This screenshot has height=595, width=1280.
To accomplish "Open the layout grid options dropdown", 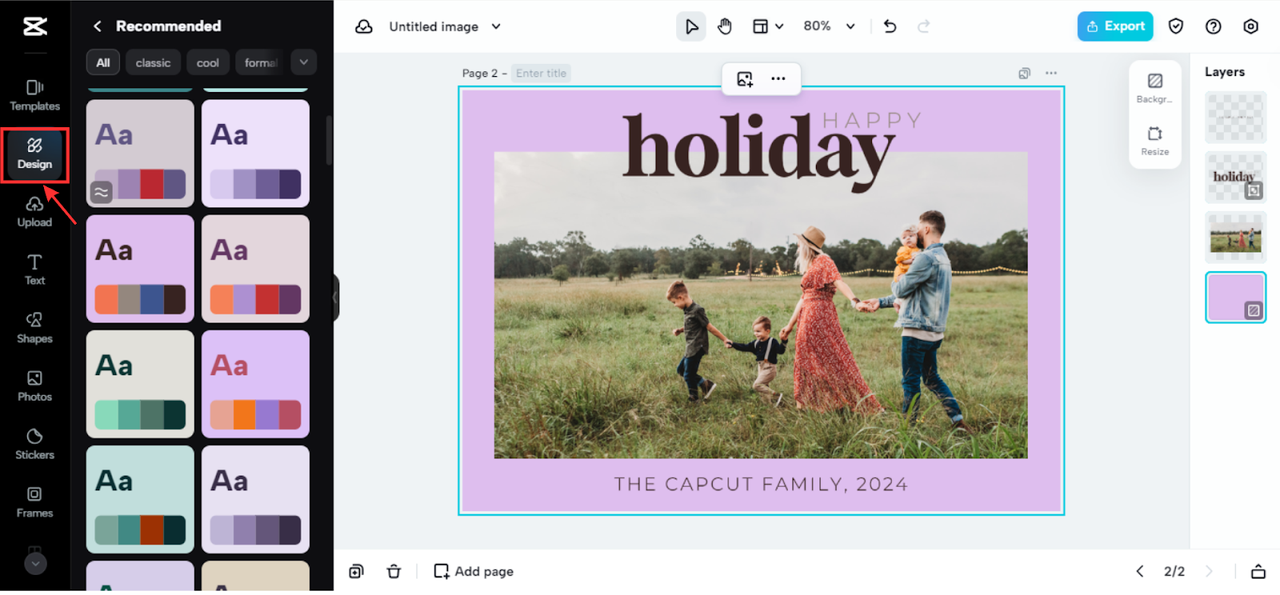I will click(x=768, y=27).
